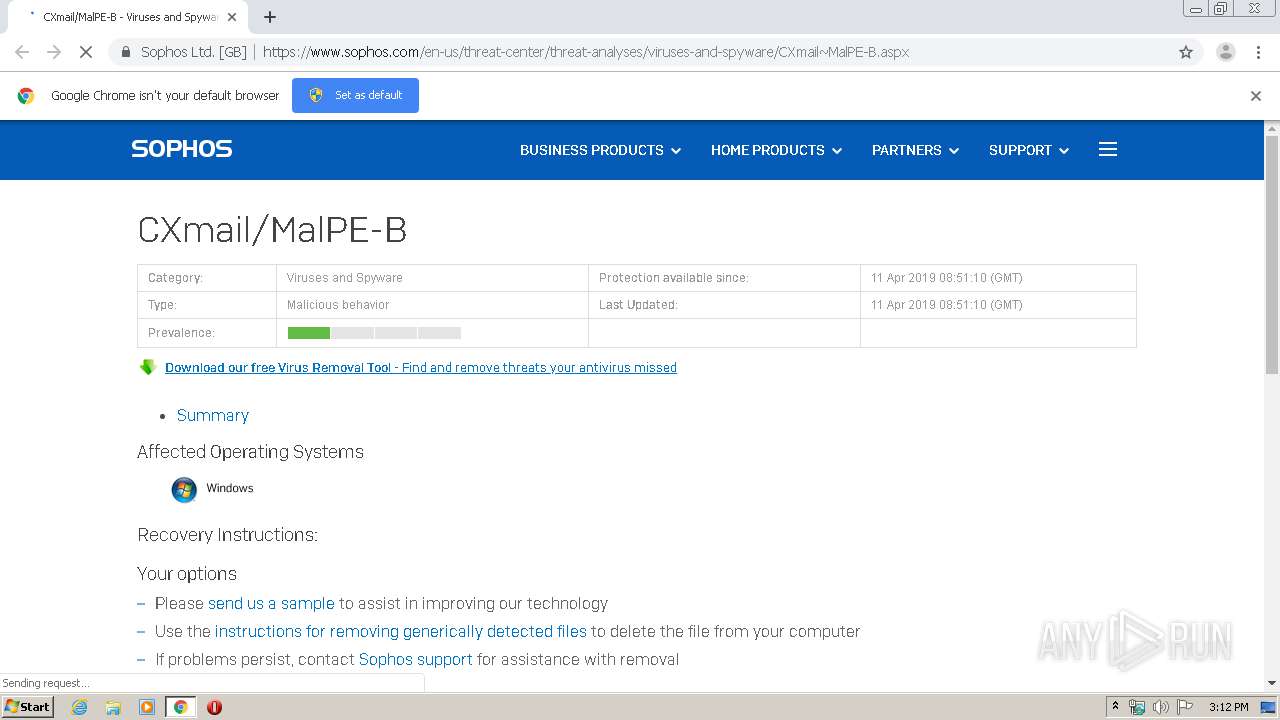Bookmark this page with the star
This screenshot has height=720, width=1280.
click(1186, 52)
